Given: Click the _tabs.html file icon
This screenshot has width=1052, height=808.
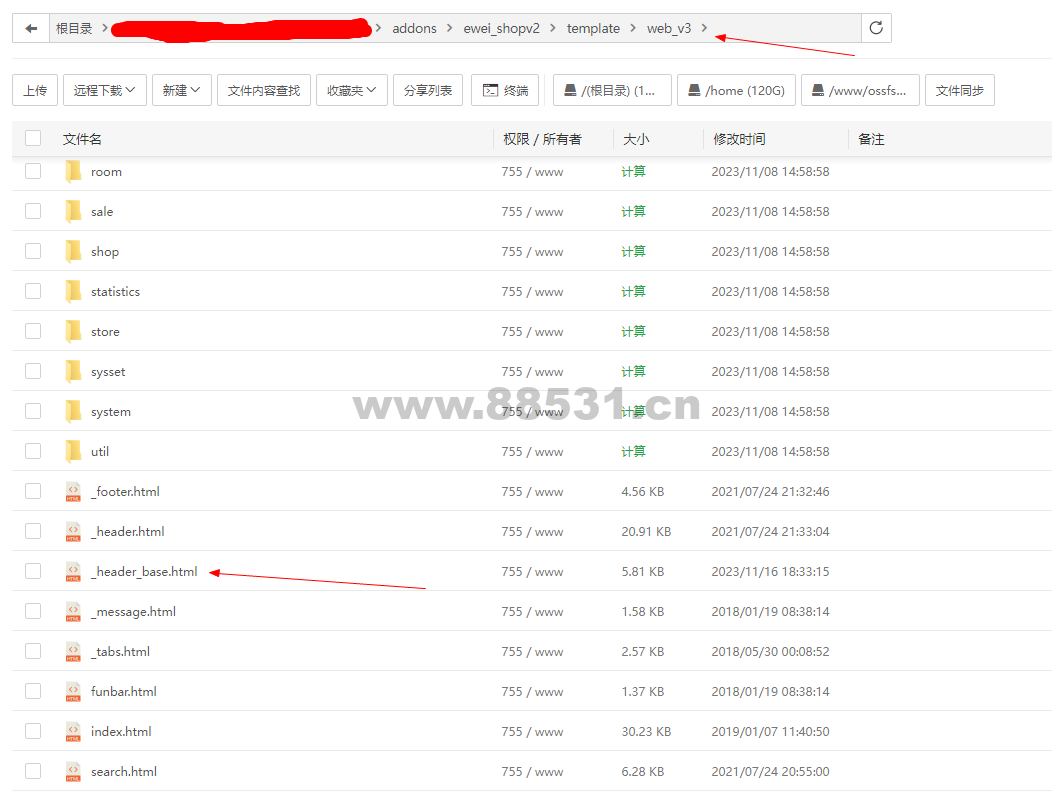Looking at the screenshot, I should [x=73, y=652].
